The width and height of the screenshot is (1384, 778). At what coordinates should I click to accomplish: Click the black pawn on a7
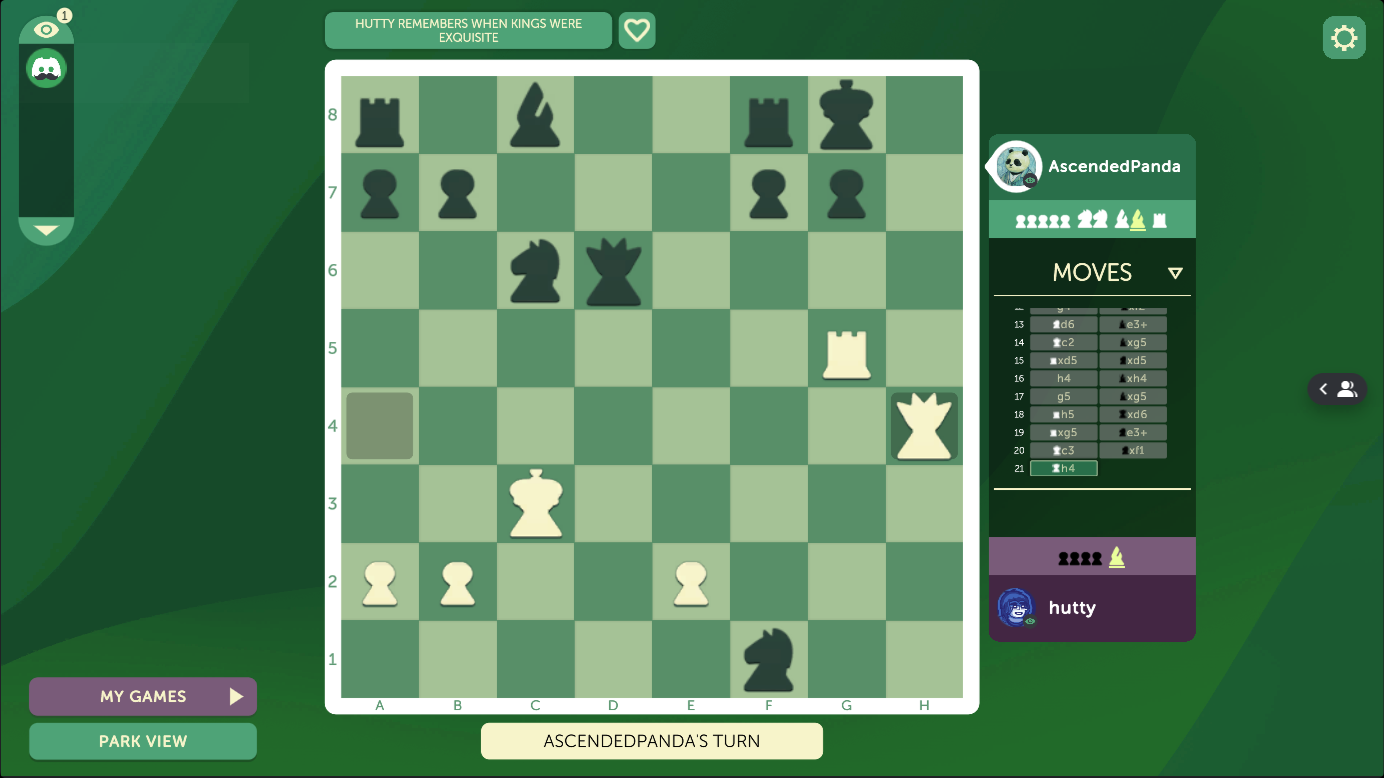(x=380, y=194)
